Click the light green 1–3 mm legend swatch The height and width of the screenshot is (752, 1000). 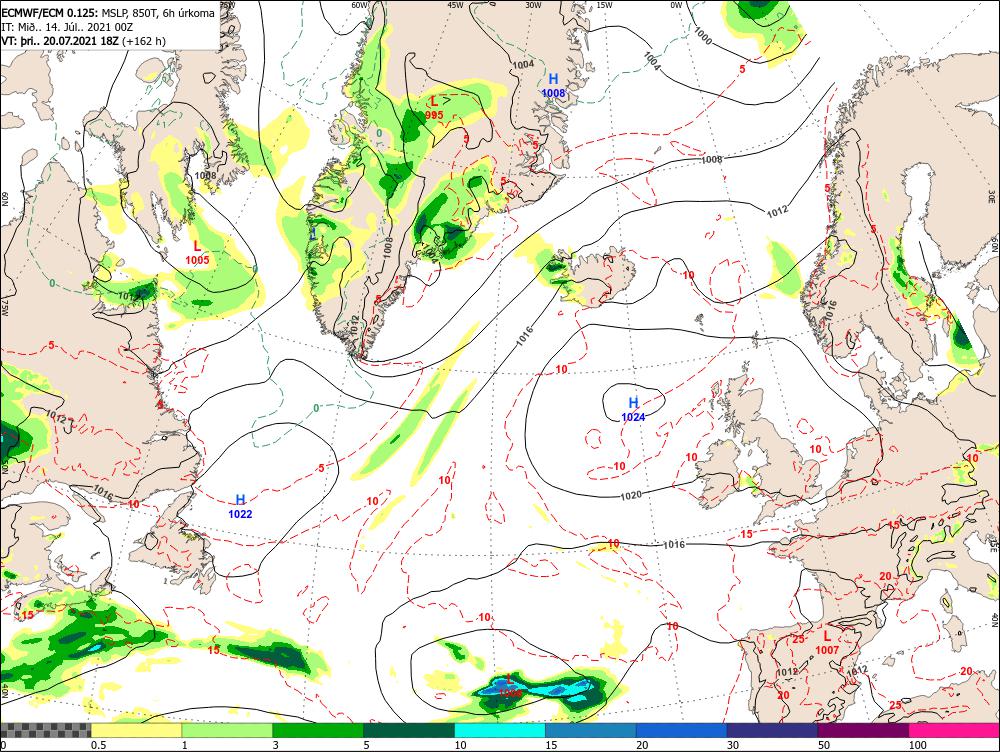tap(227, 730)
